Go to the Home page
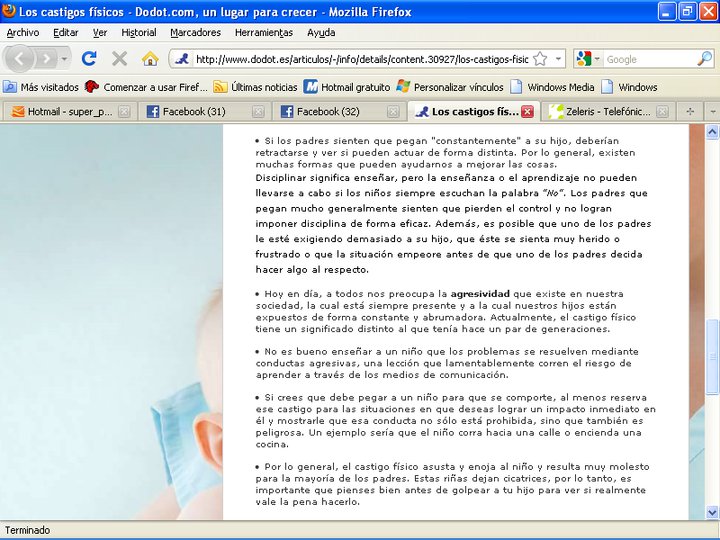Viewport: 720px width, 540px height. point(150,59)
